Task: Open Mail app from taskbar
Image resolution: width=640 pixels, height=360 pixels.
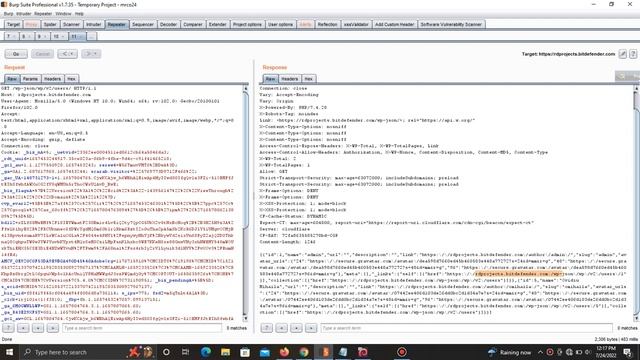Action: pyautogui.click(x=265, y=352)
